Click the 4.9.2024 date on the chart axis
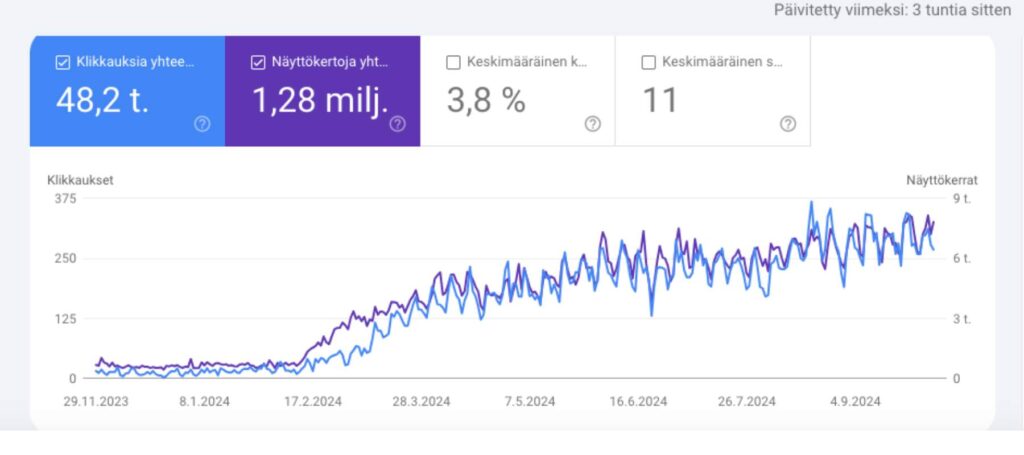The width and height of the screenshot is (1024, 455). point(853,402)
